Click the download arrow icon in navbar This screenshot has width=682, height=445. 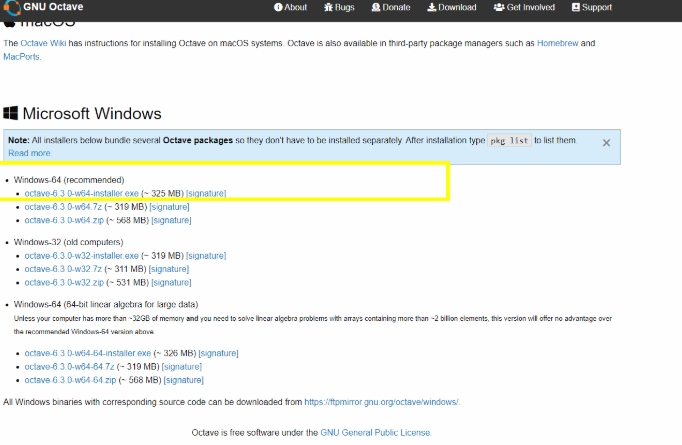click(x=431, y=7)
